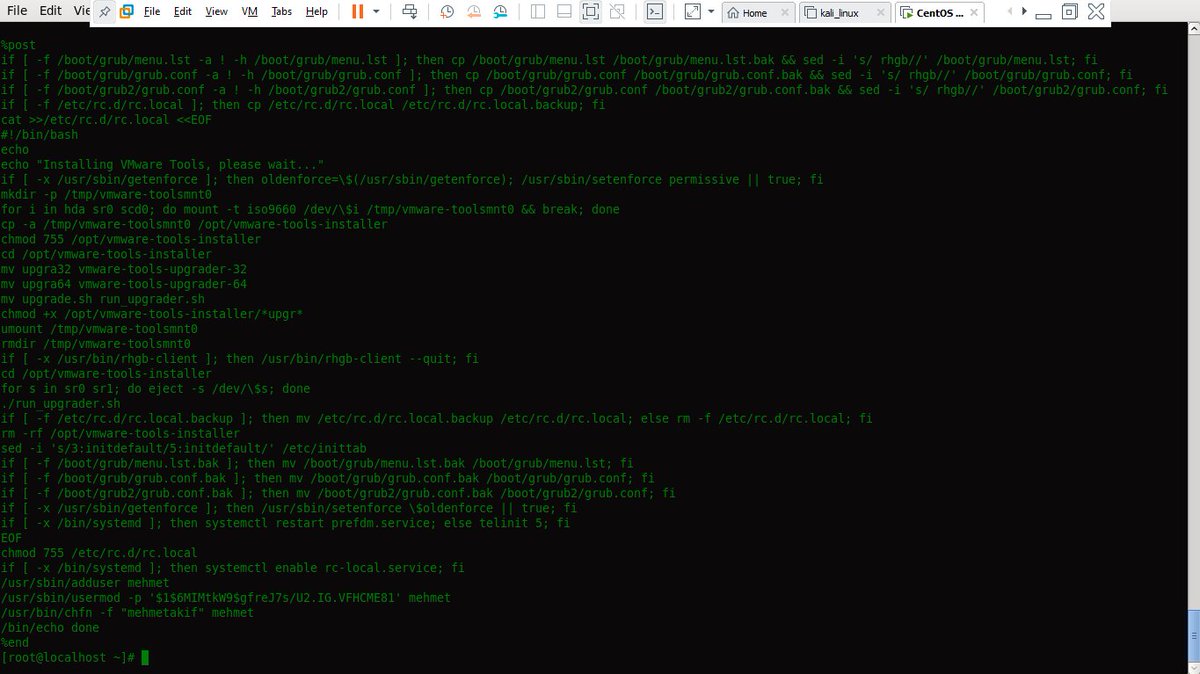Viewport: 1200px width, 674px height.
Task: Toggle the library panel visibility
Action: (540, 12)
